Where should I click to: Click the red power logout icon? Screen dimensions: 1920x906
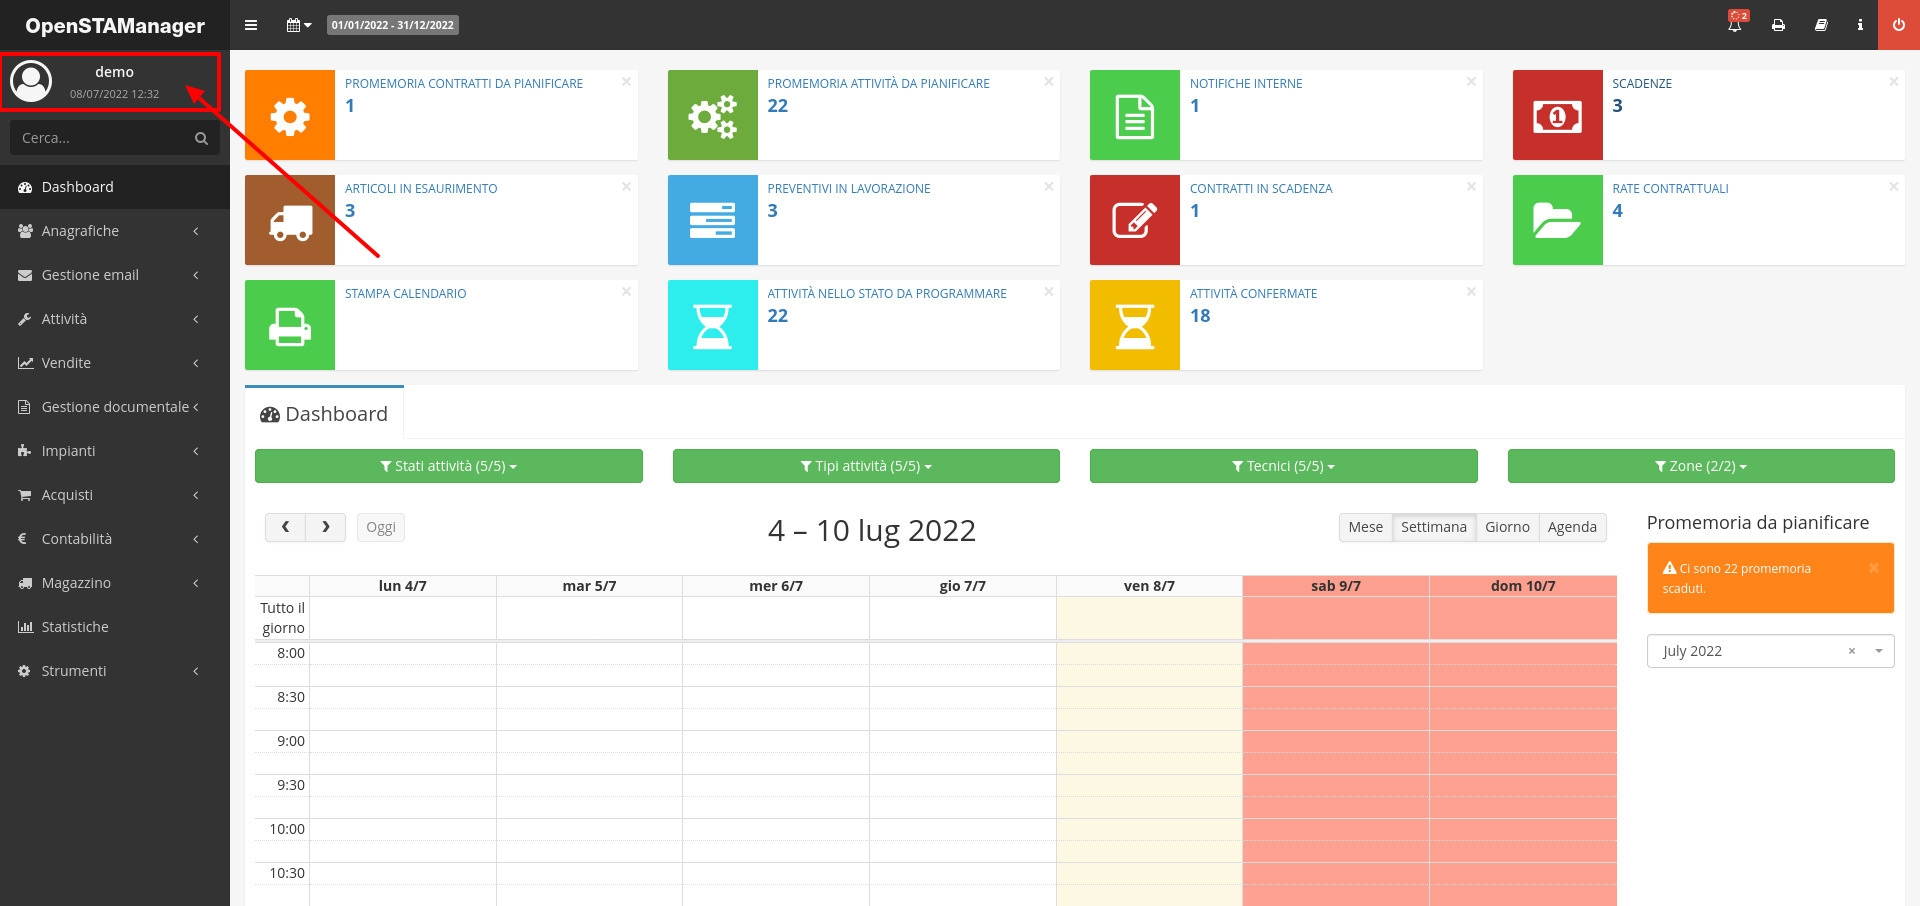[x=1898, y=25]
